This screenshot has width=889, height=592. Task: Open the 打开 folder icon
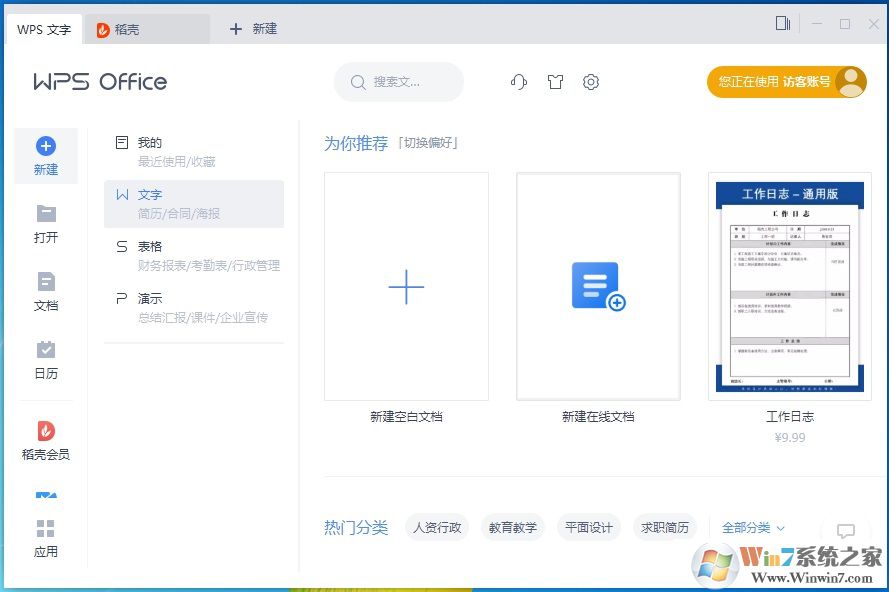coord(46,213)
